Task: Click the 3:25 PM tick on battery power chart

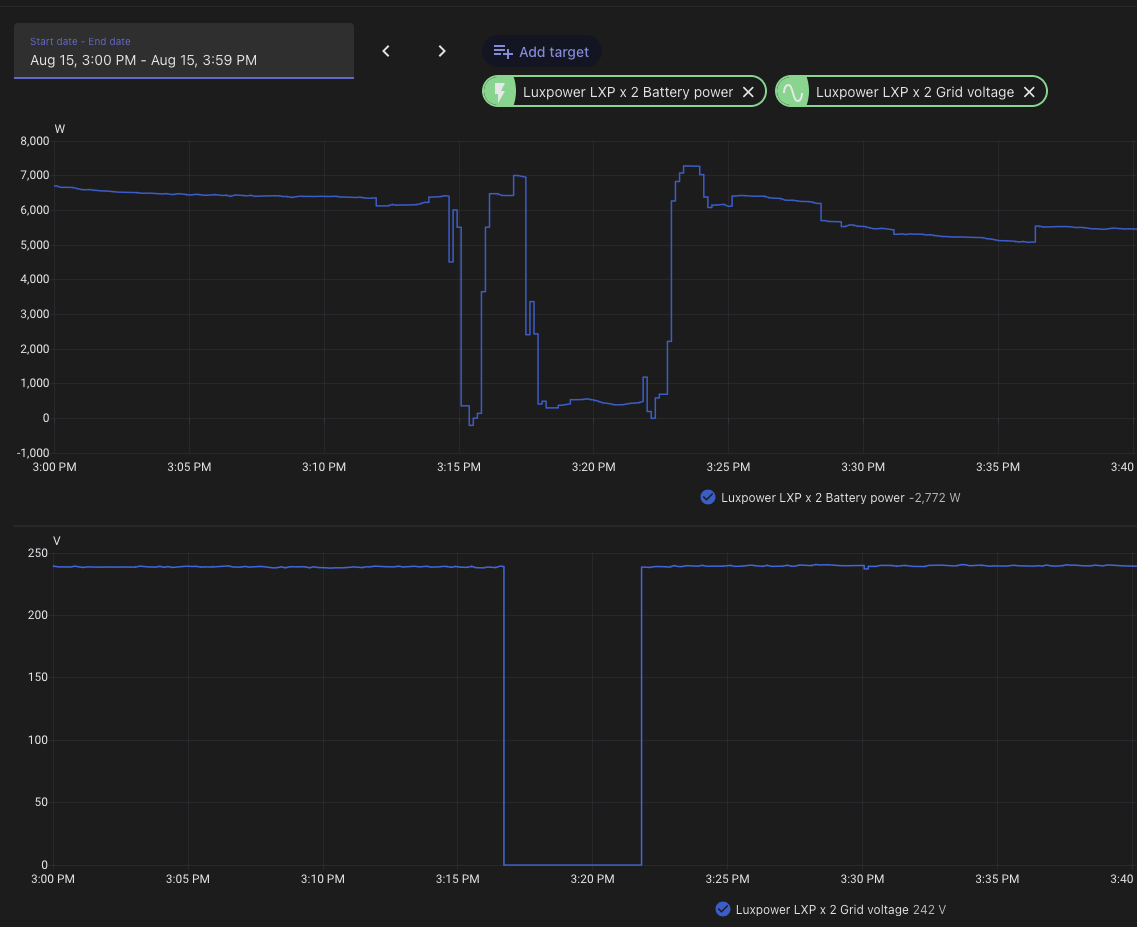Action: pyautogui.click(x=728, y=467)
